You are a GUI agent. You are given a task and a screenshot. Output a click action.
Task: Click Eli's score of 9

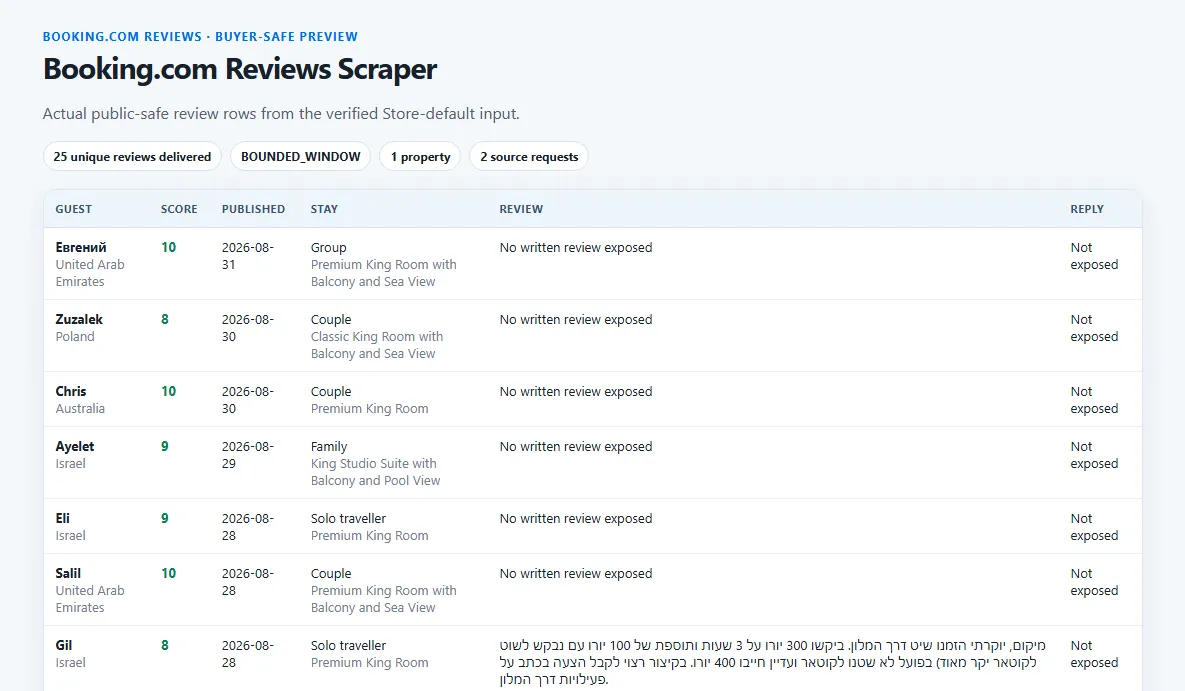coord(165,518)
